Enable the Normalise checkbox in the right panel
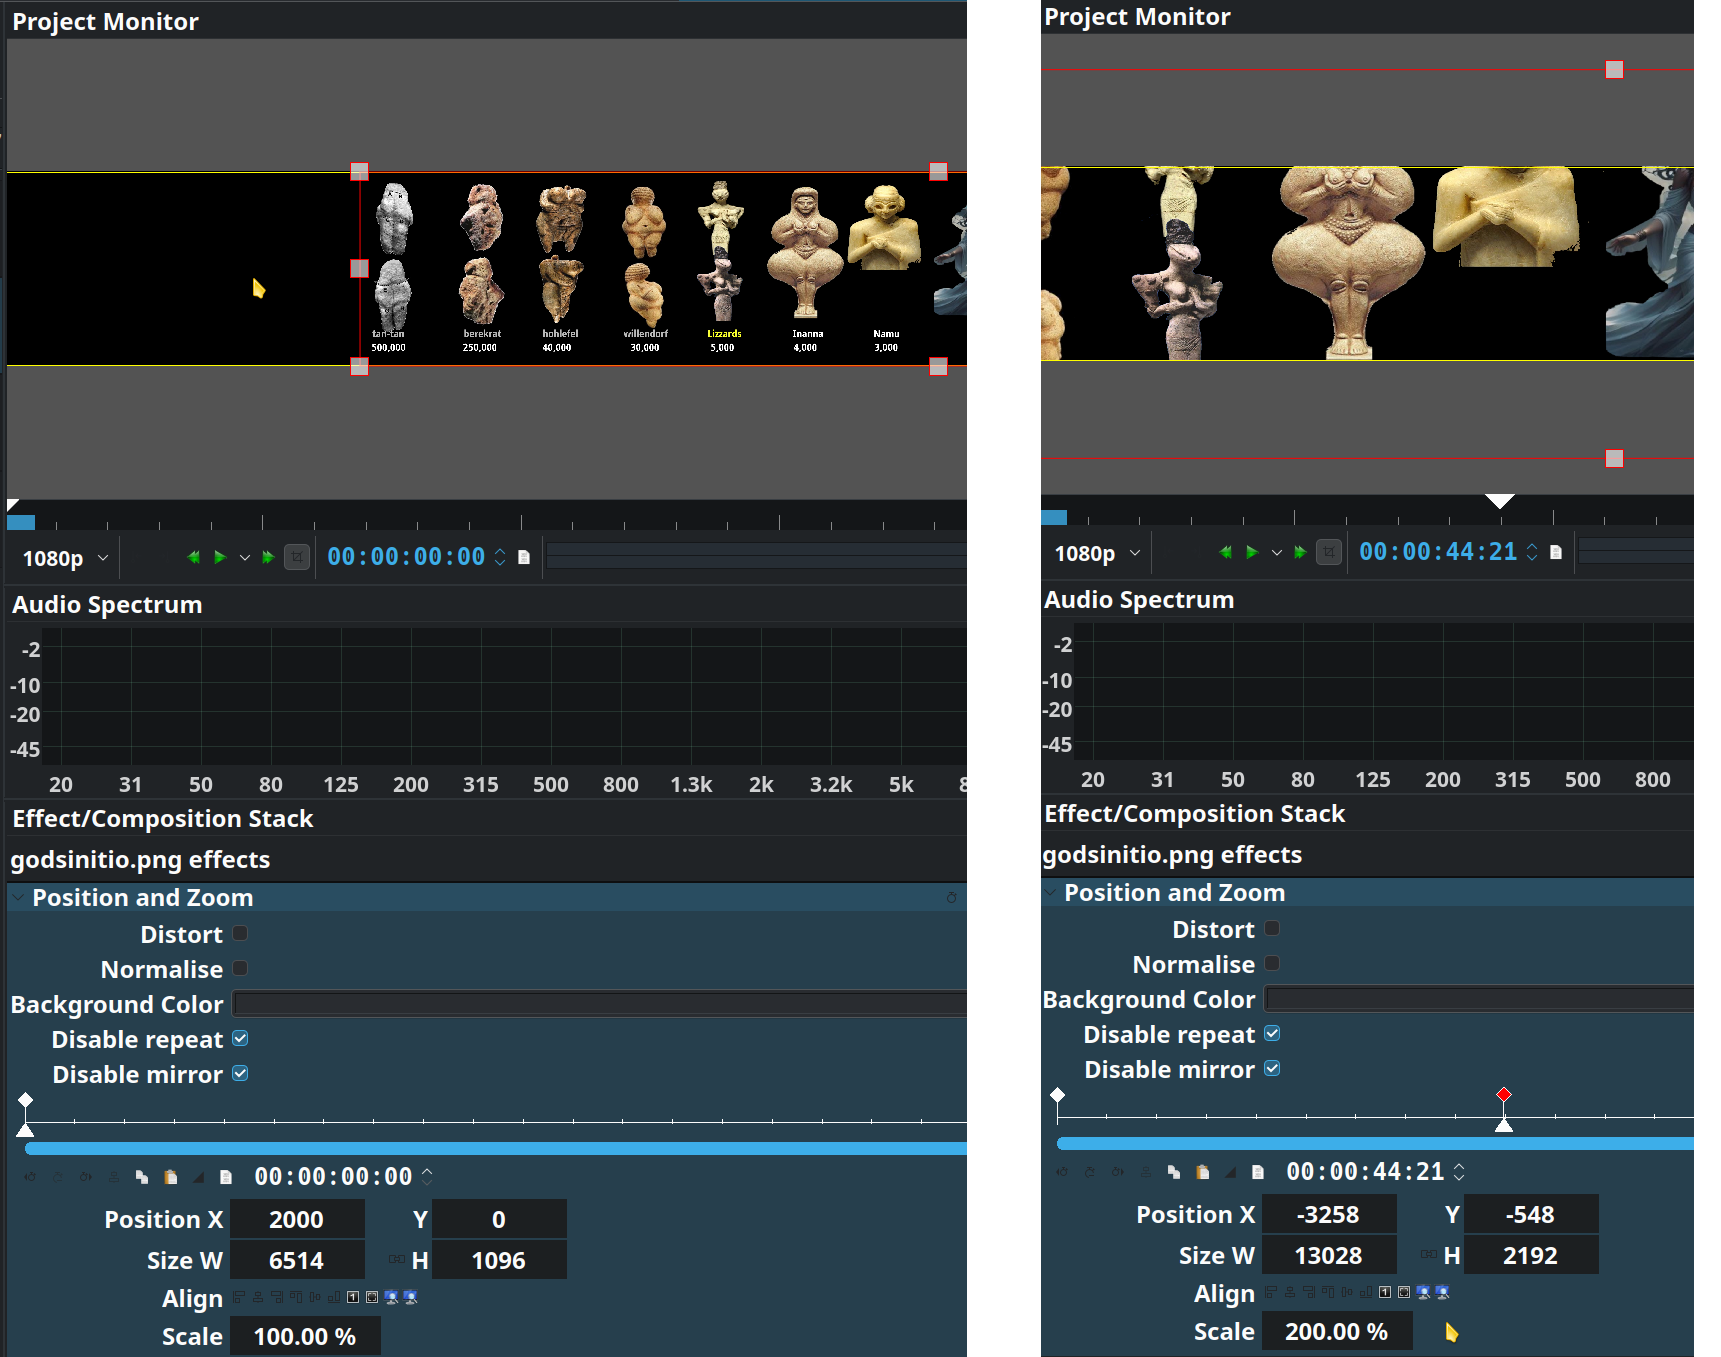The height and width of the screenshot is (1357, 1721). coord(1272,964)
